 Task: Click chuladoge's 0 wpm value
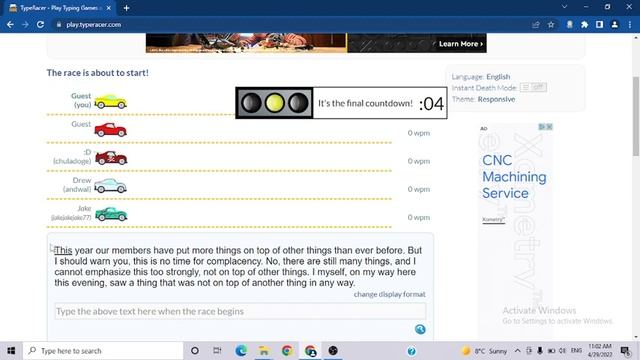[x=419, y=161]
